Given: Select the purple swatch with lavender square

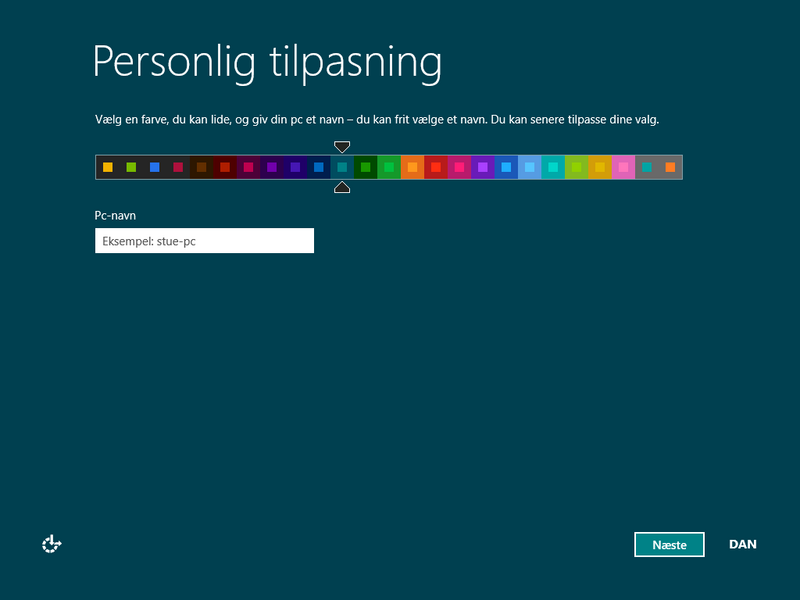Looking at the screenshot, I should click(x=483, y=167).
